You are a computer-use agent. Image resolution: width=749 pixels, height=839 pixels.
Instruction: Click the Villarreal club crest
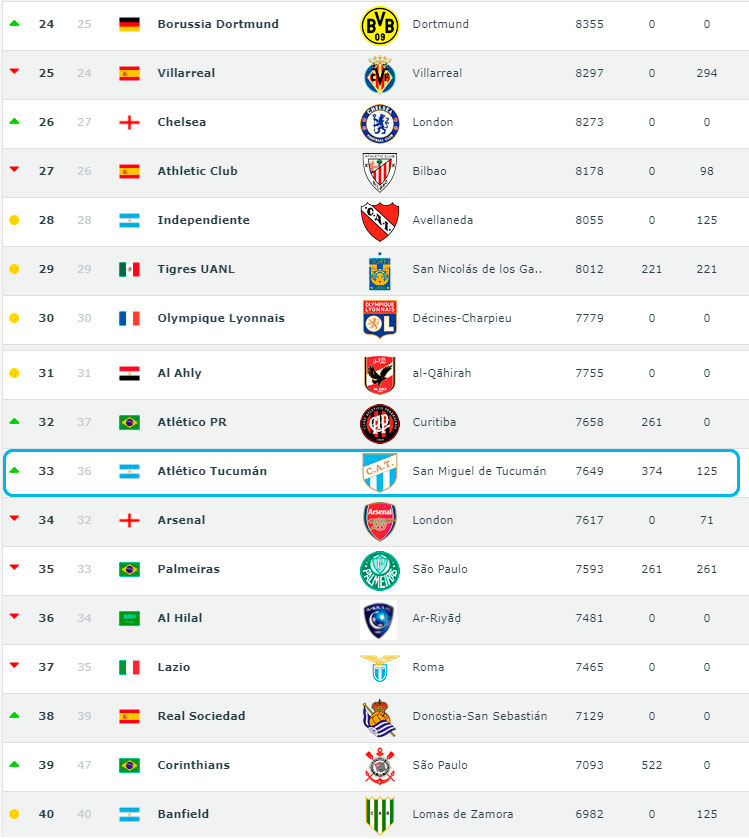click(x=380, y=74)
